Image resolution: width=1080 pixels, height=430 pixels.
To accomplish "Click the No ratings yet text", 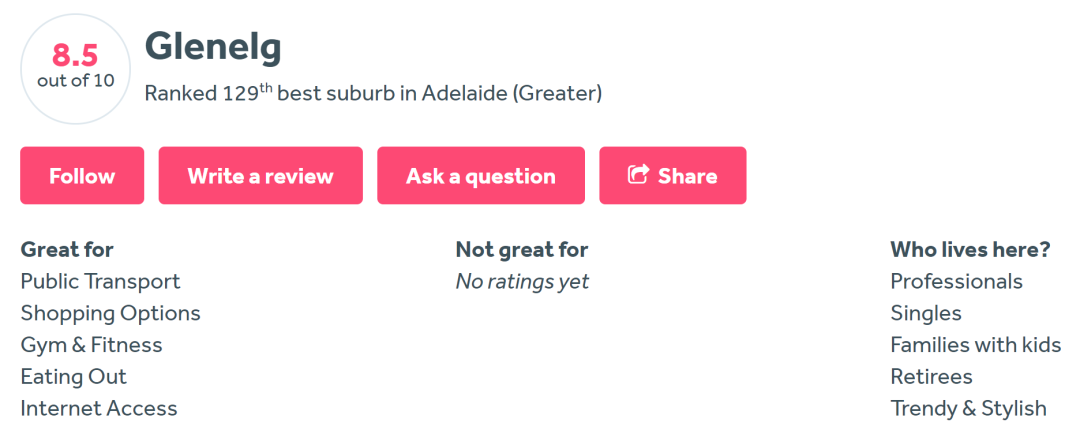I will tap(522, 281).
